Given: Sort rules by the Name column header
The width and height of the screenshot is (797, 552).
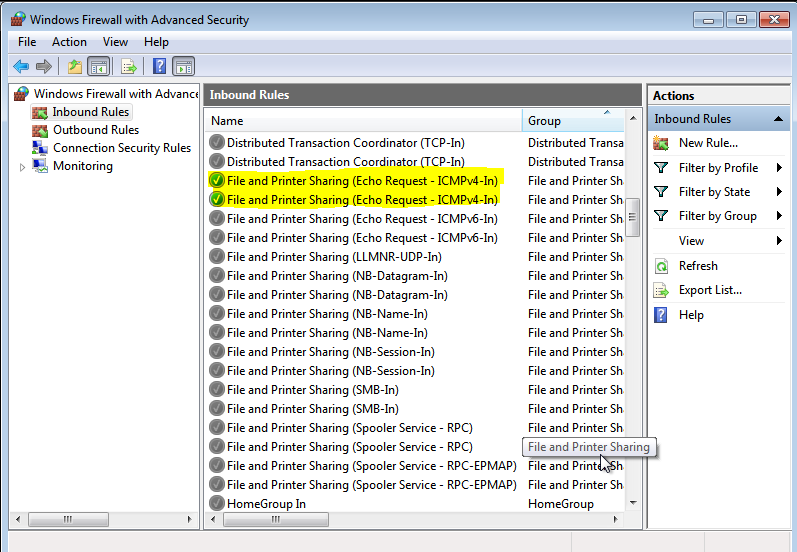Looking at the screenshot, I should [364, 121].
